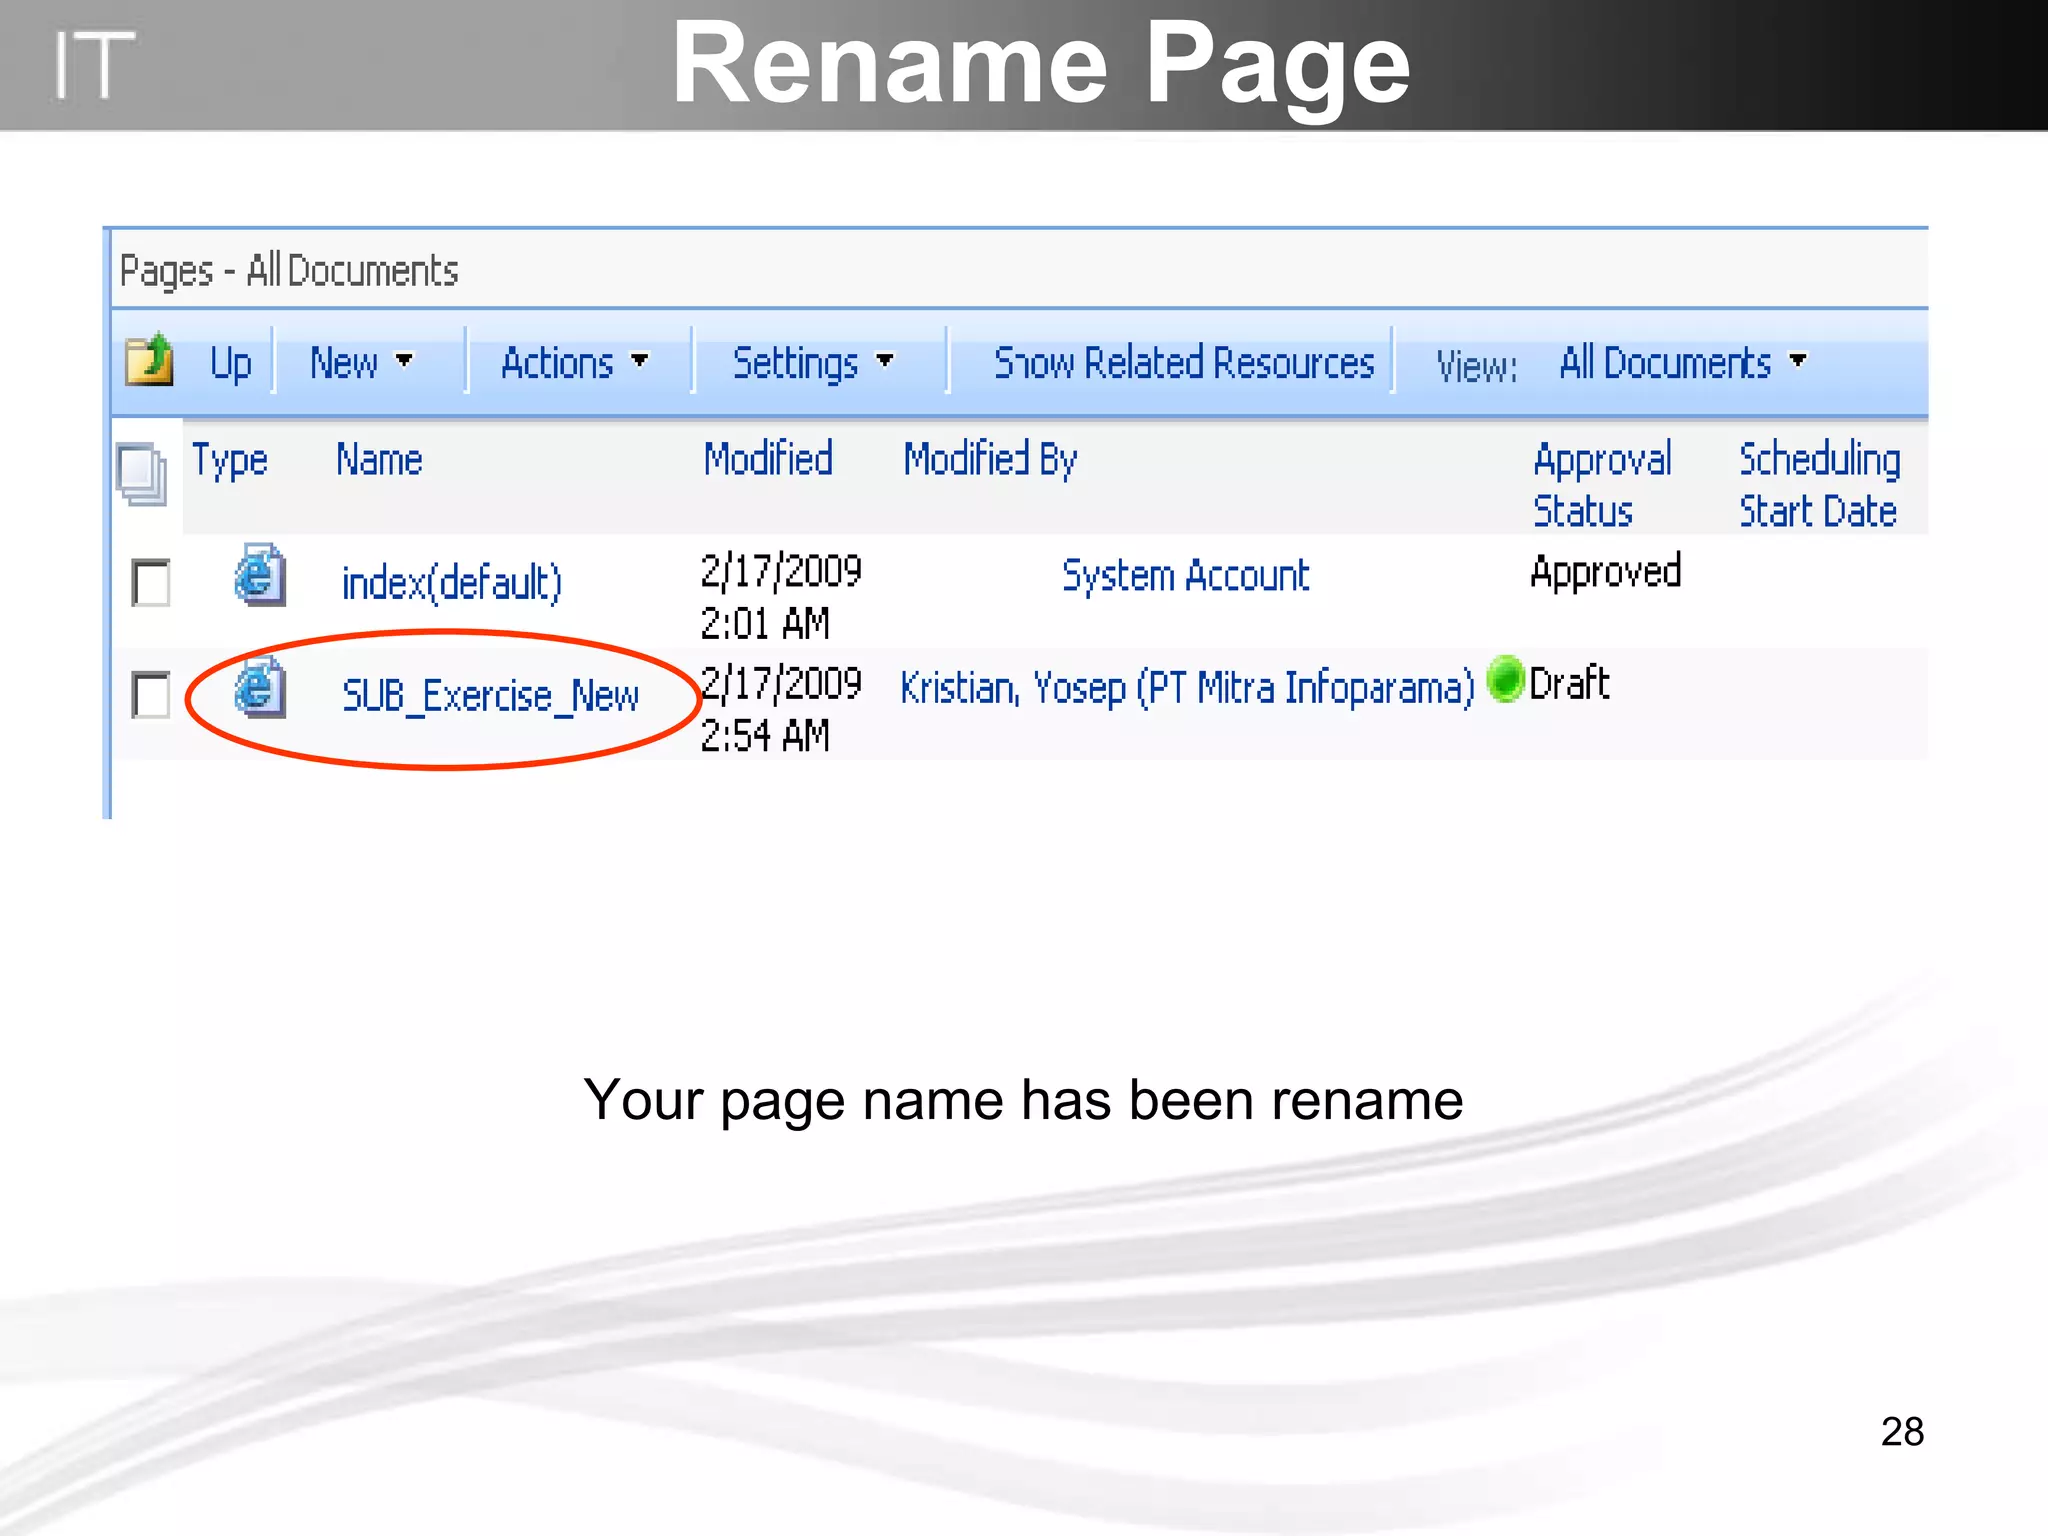Image resolution: width=2048 pixels, height=1536 pixels.
Task: Sort by Modified By column header
Action: [x=990, y=460]
